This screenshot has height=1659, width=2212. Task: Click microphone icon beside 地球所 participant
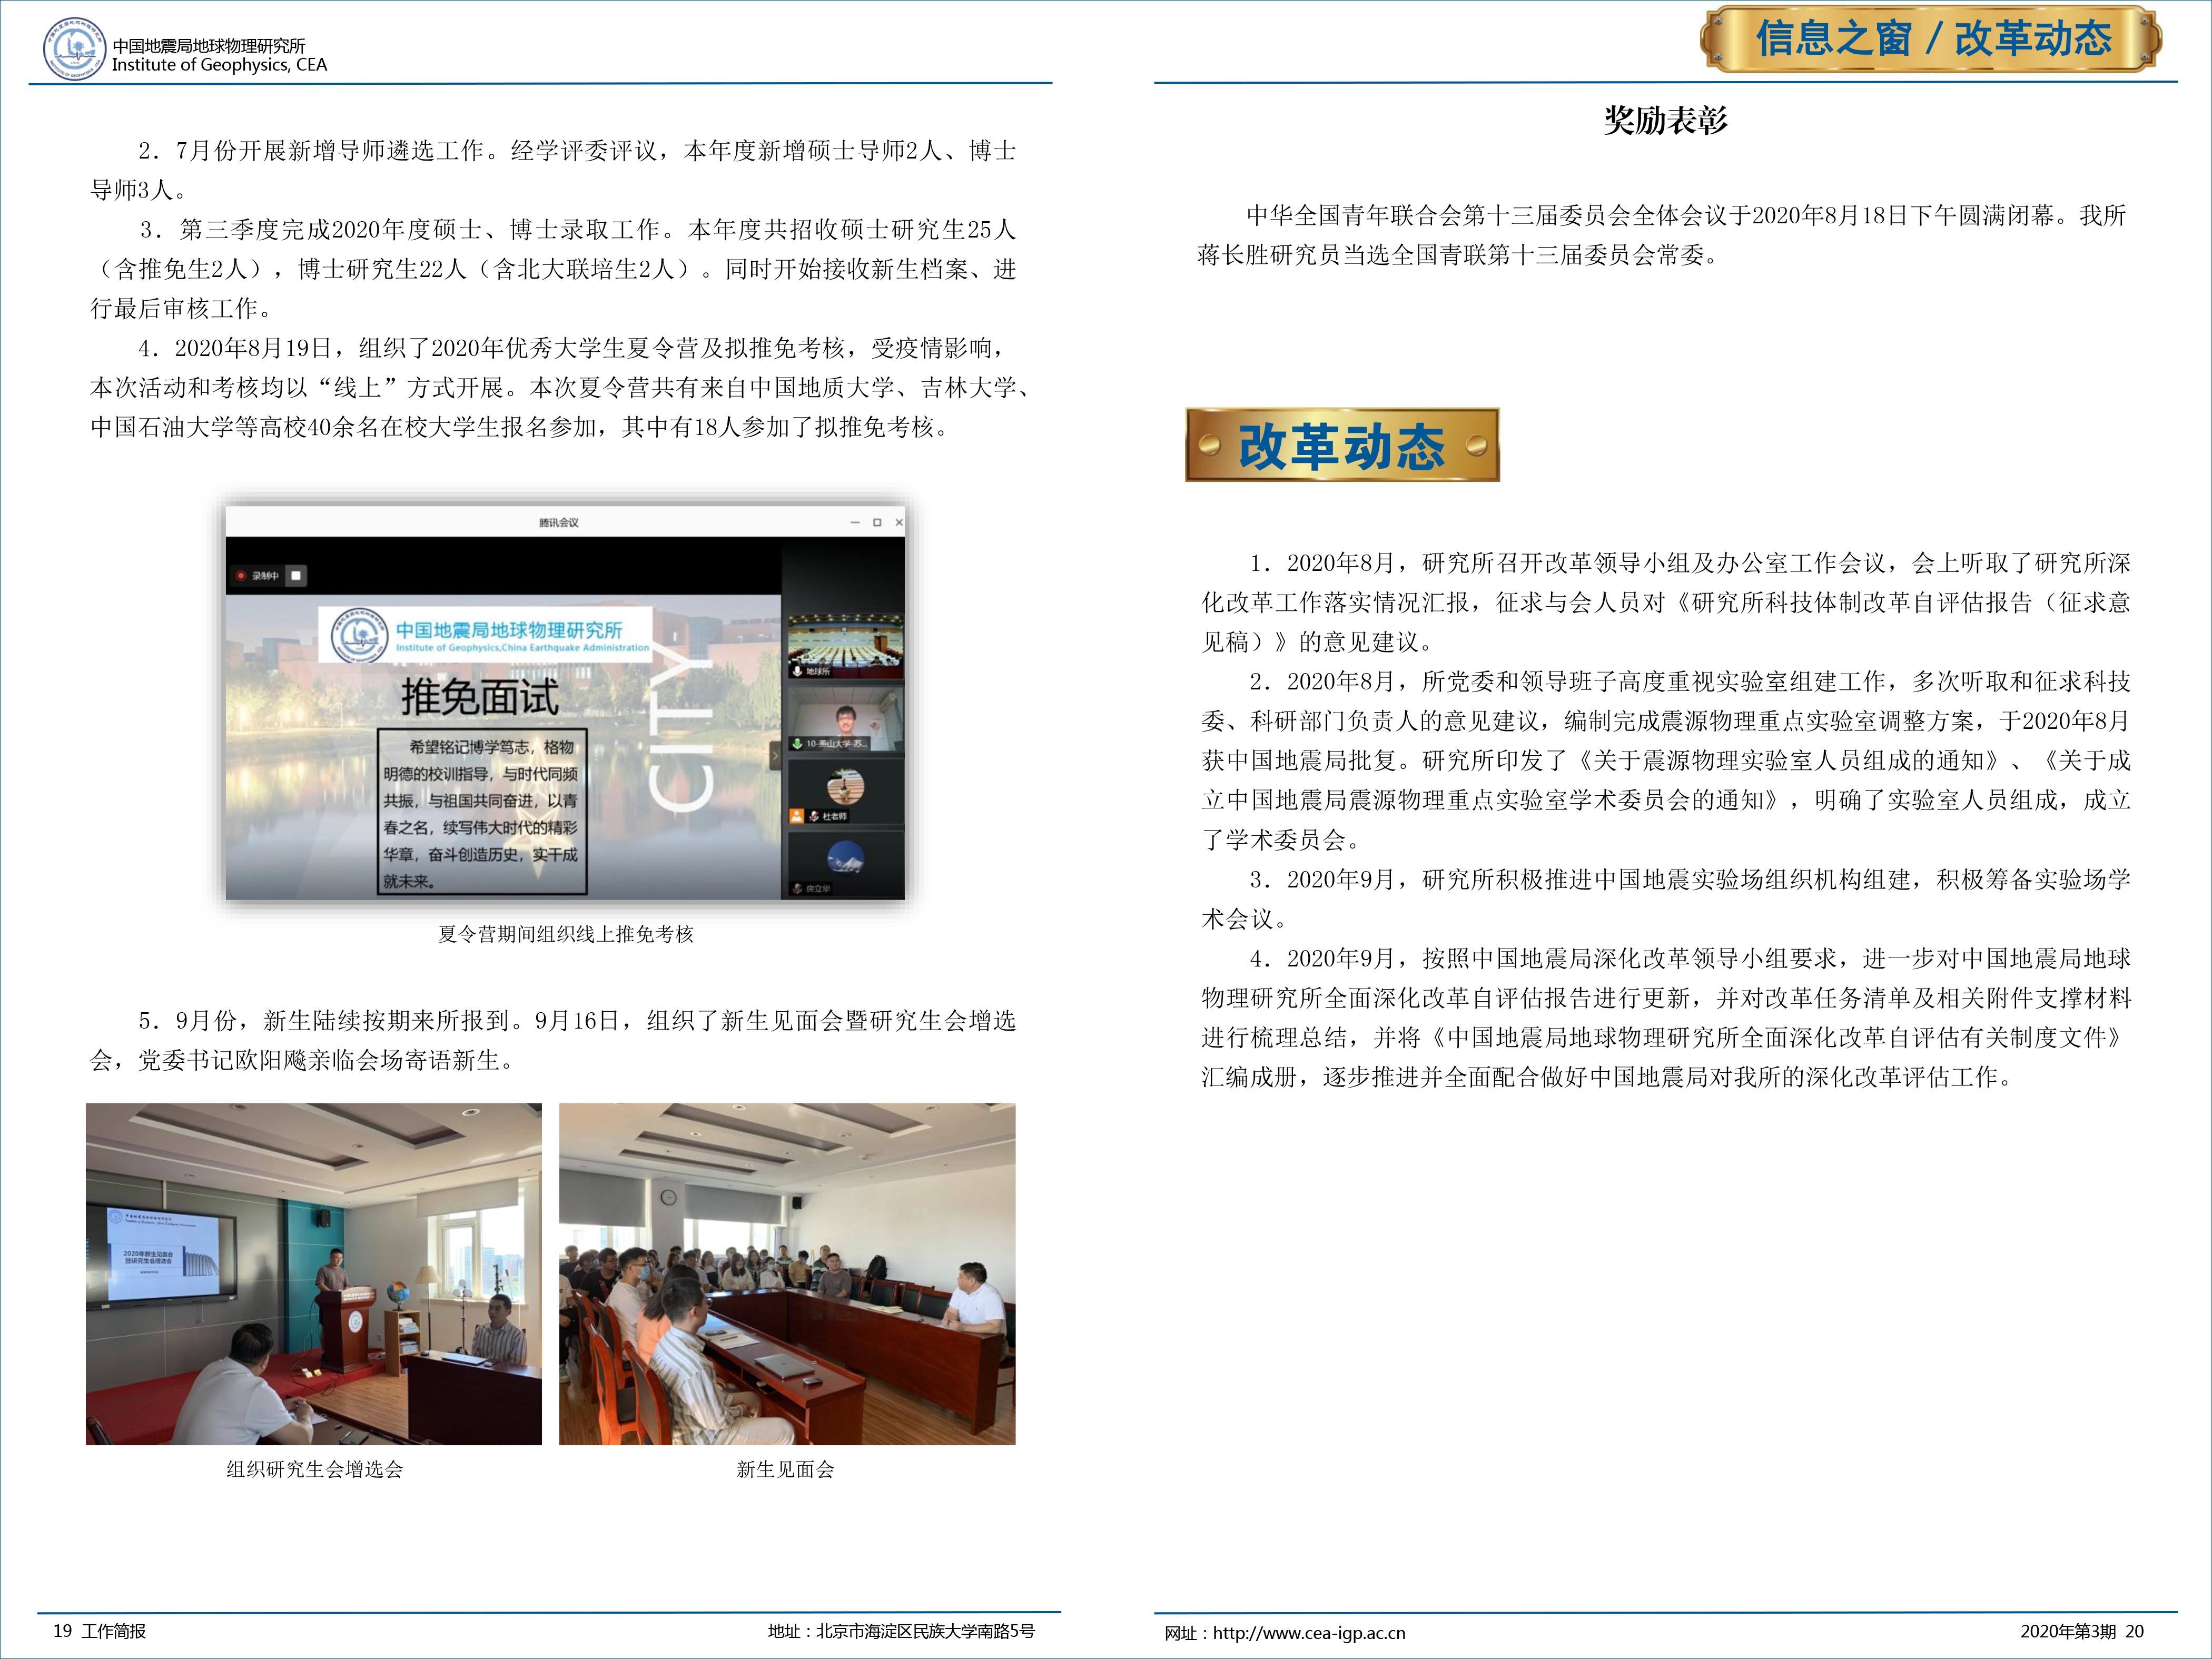(x=797, y=671)
